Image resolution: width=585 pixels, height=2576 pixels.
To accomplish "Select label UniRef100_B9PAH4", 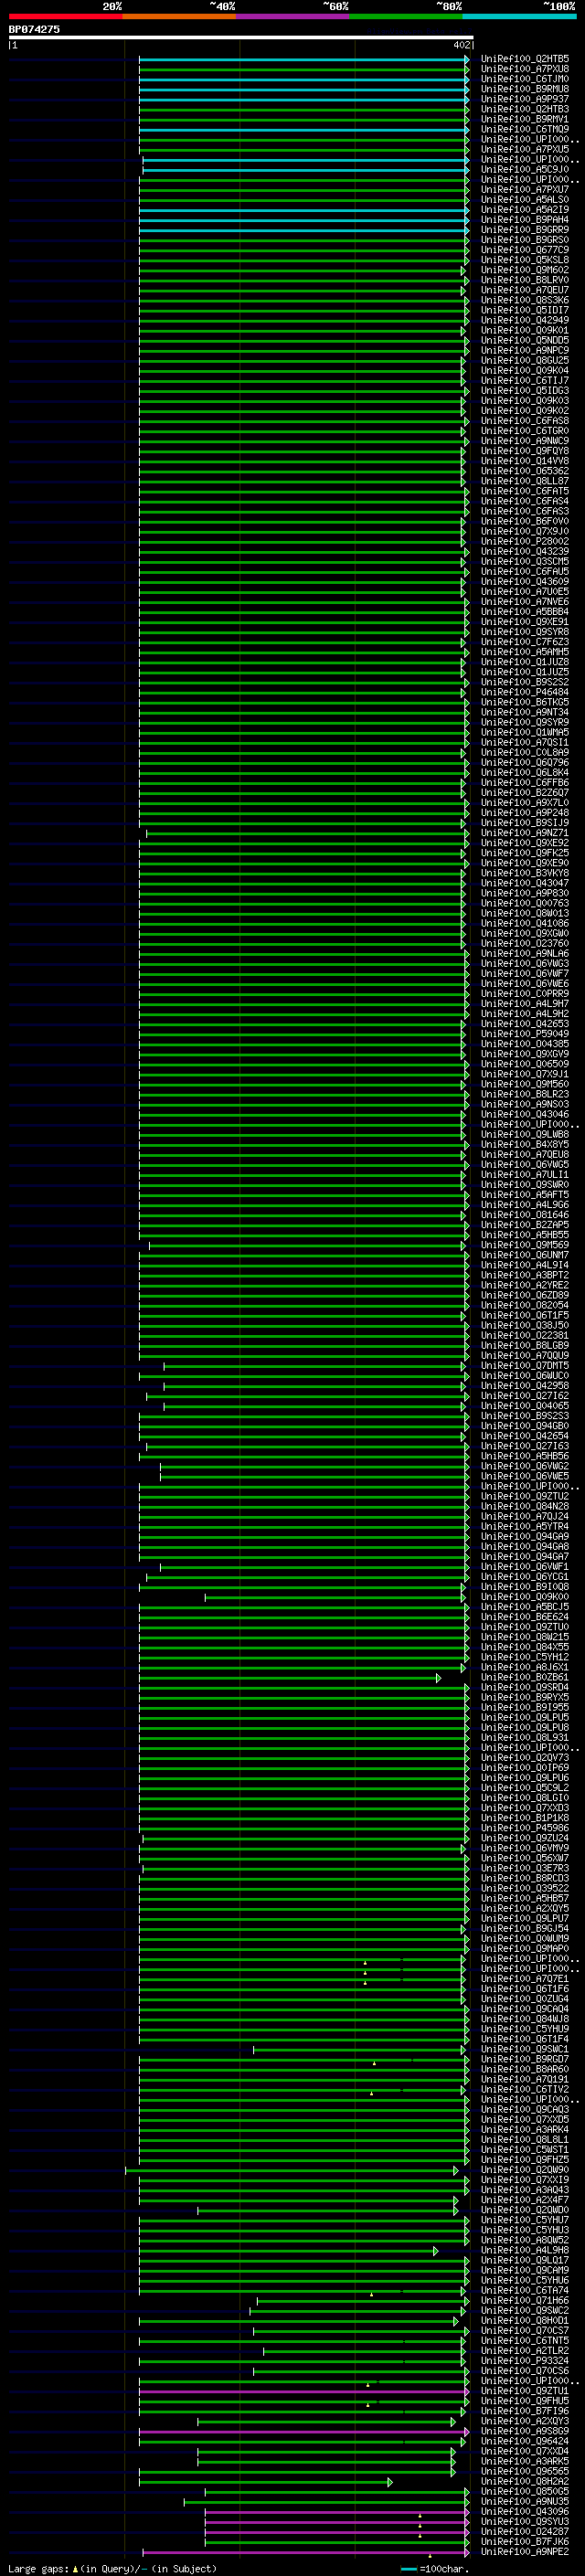I will click(x=525, y=220).
